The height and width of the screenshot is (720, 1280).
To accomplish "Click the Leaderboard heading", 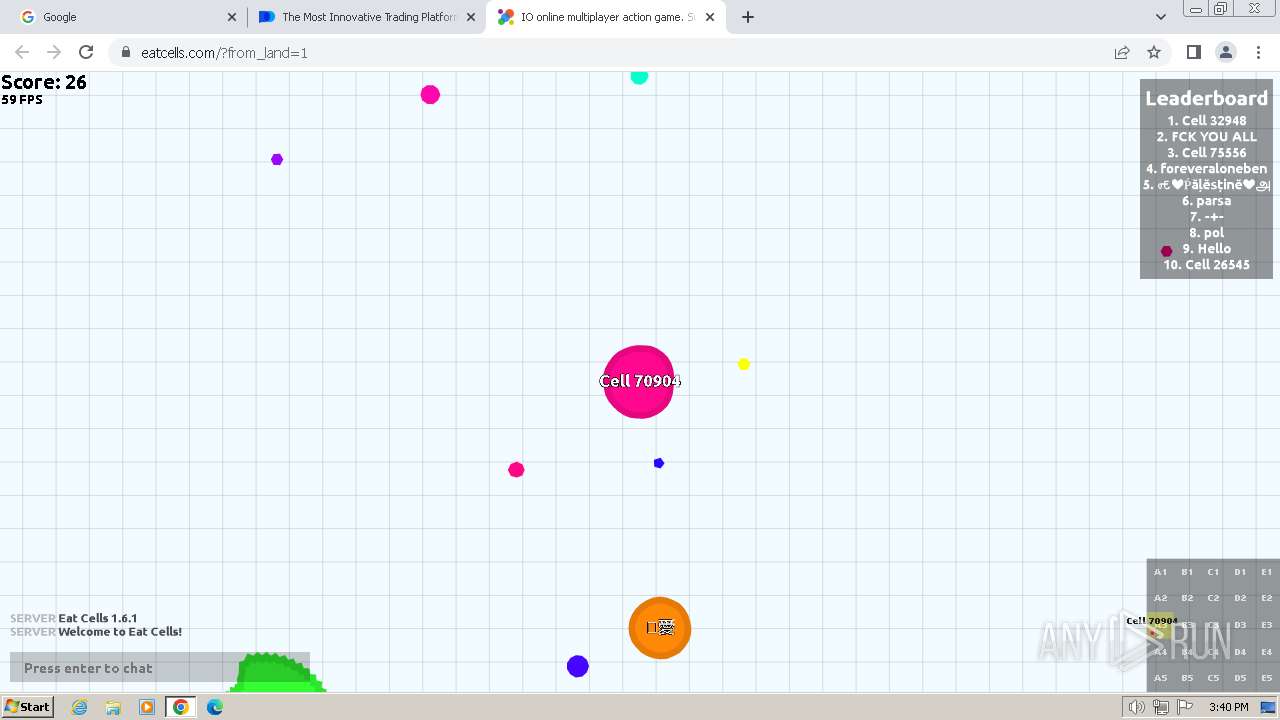I will coord(1206,98).
